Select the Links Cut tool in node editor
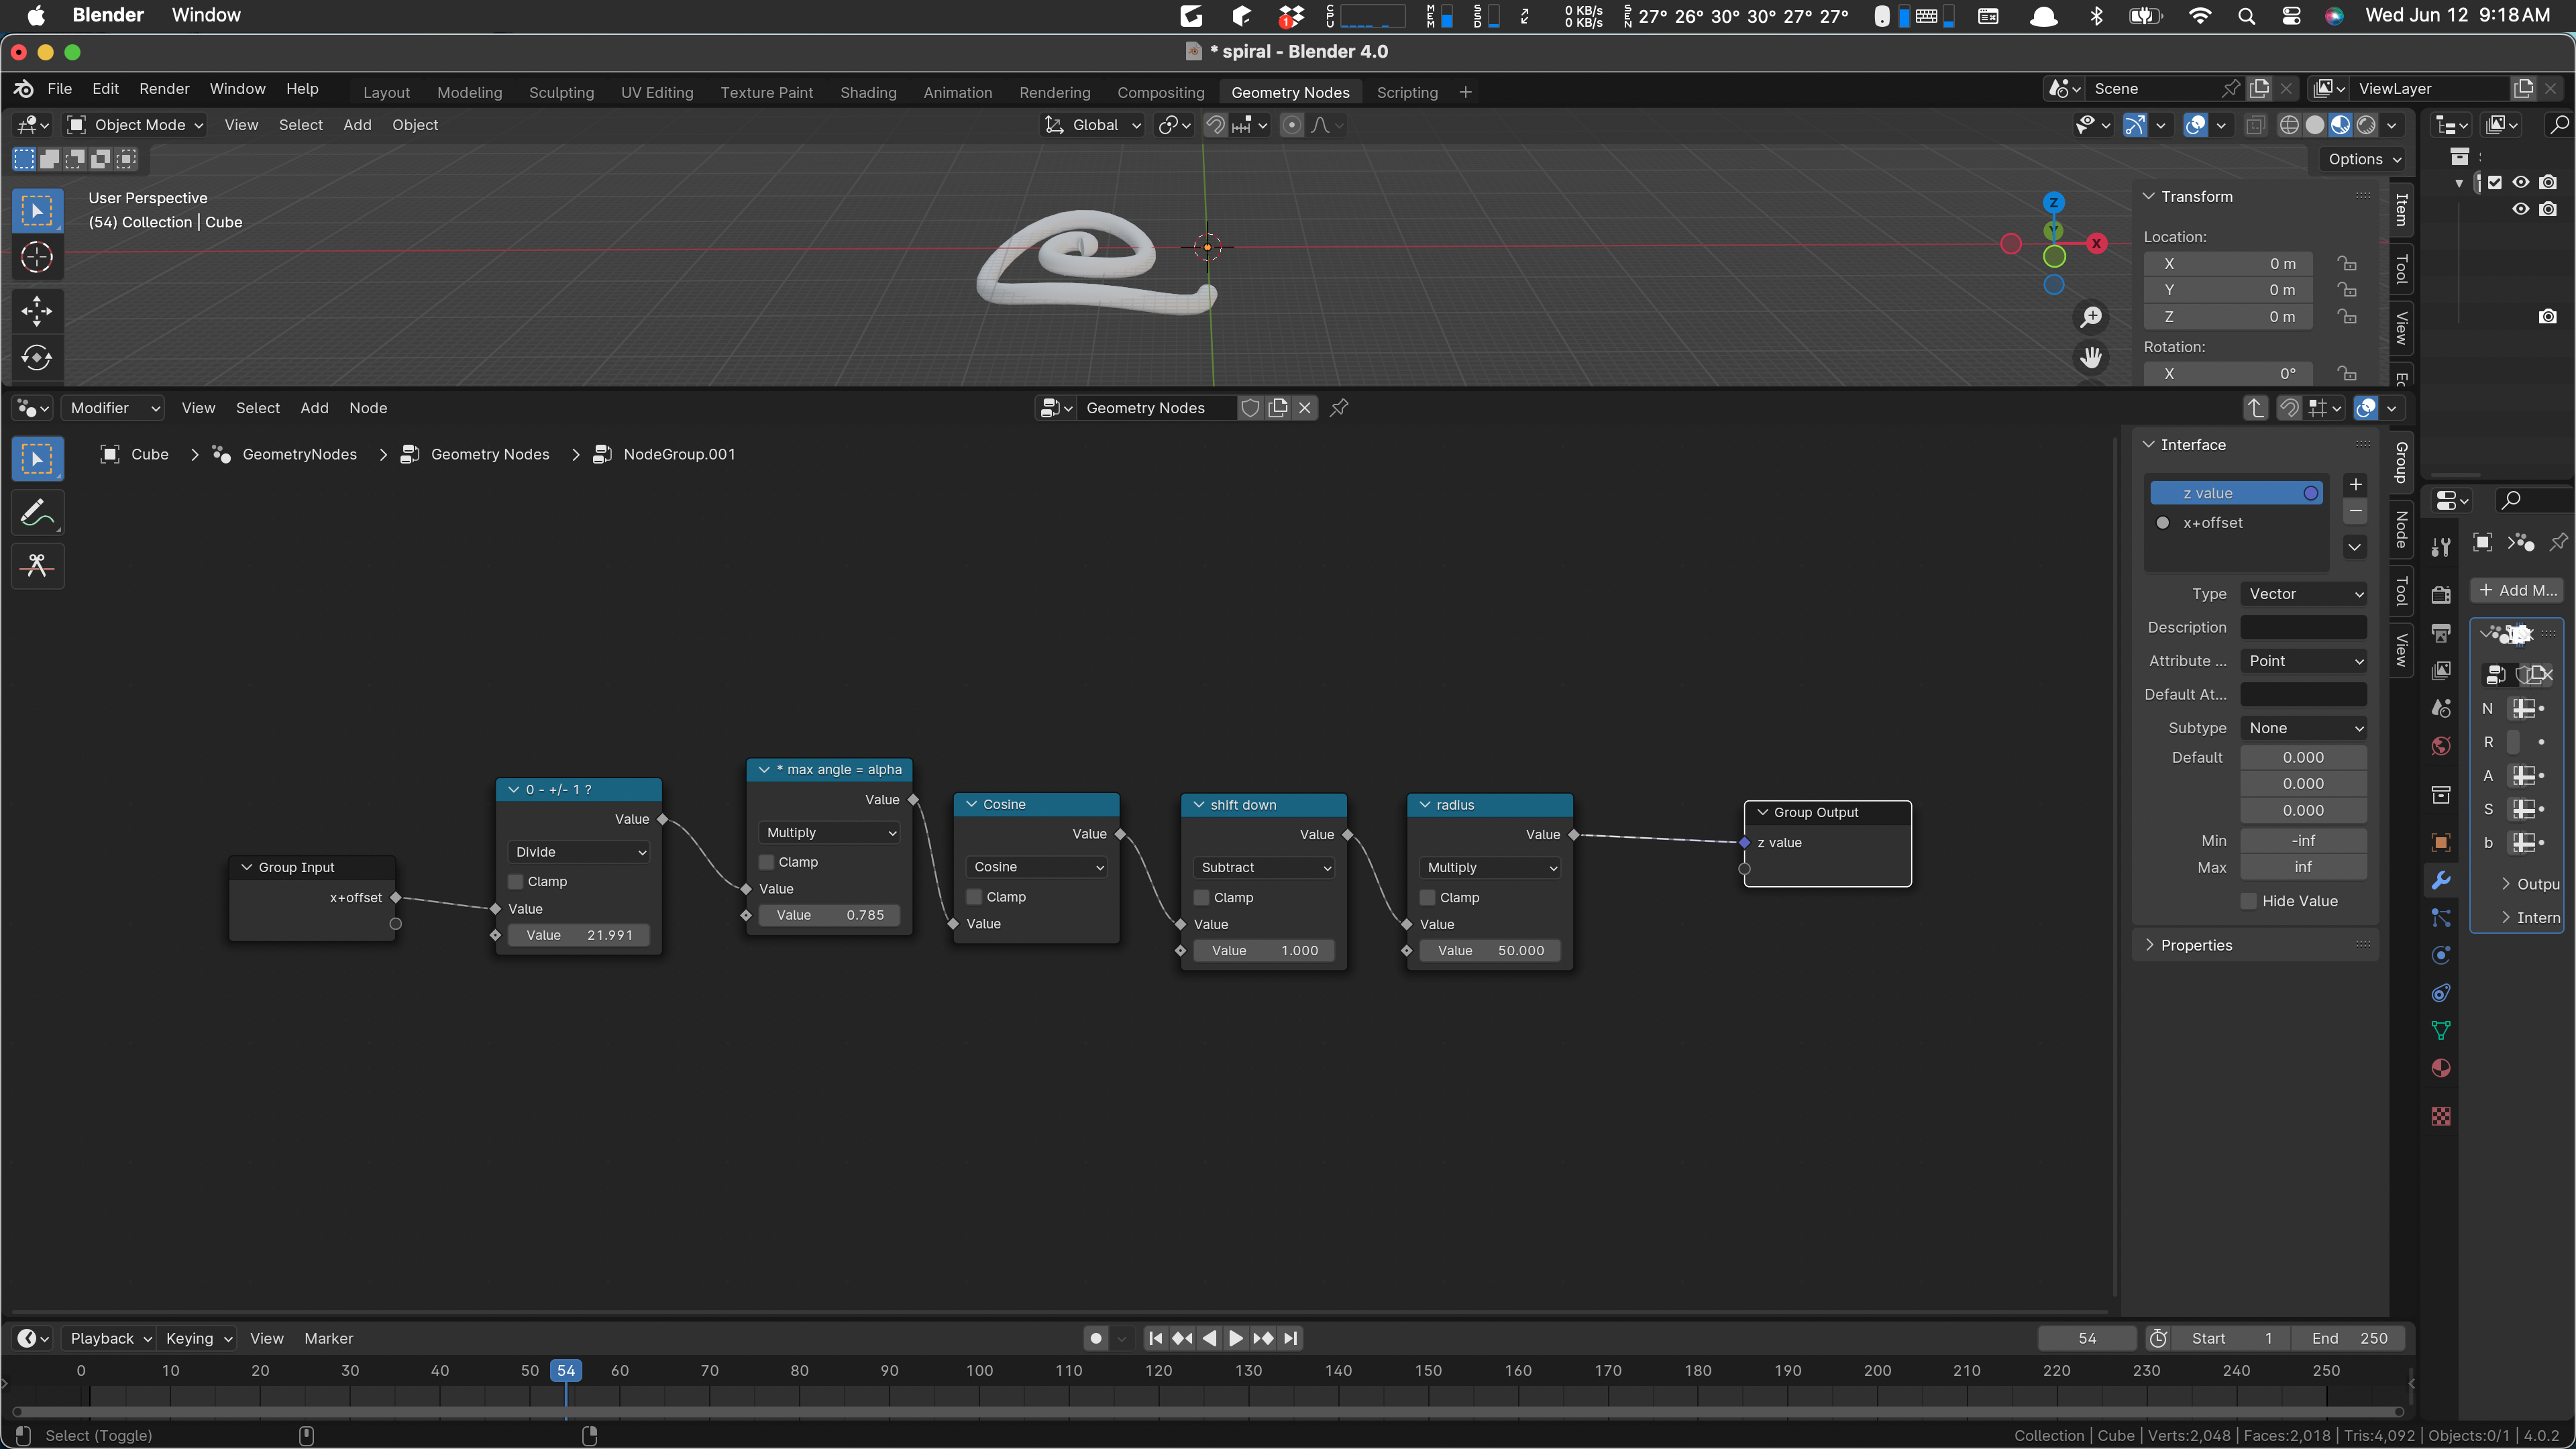The height and width of the screenshot is (1449, 2576). [37, 566]
